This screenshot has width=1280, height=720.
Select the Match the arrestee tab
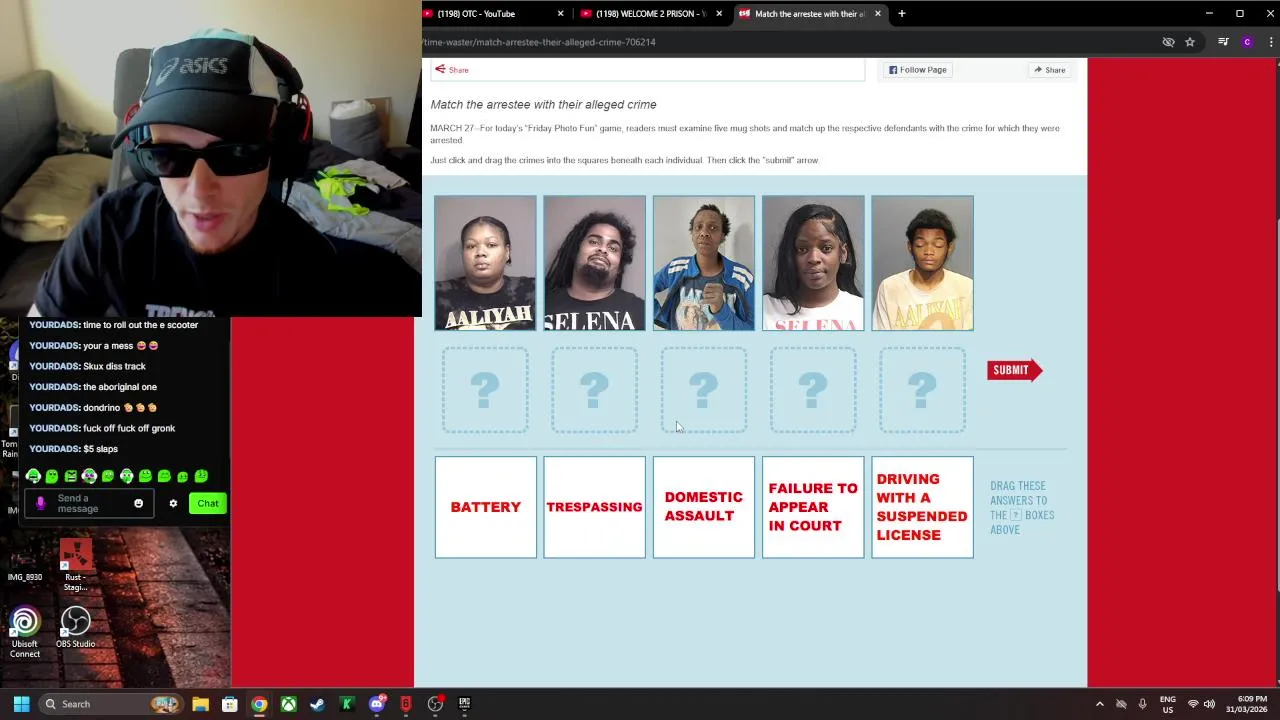click(808, 14)
